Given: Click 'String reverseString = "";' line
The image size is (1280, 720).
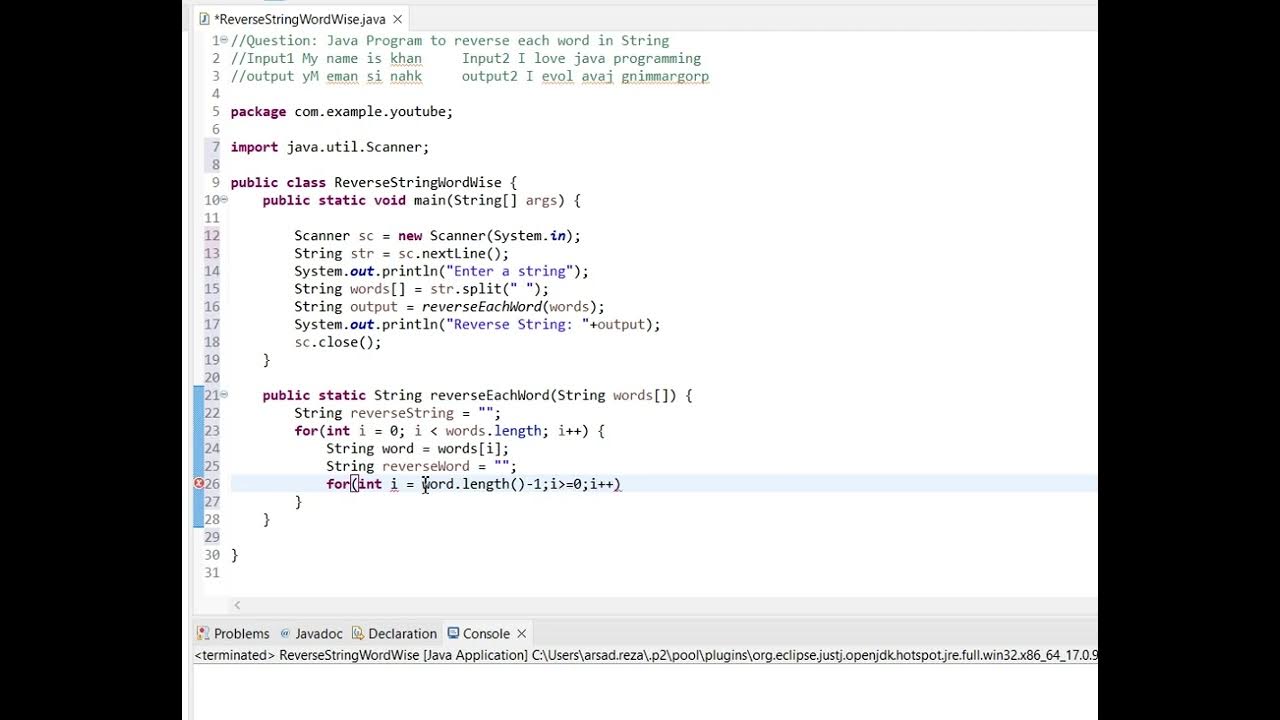Looking at the screenshot, I should pyautogui.click(x=397, y=413).
